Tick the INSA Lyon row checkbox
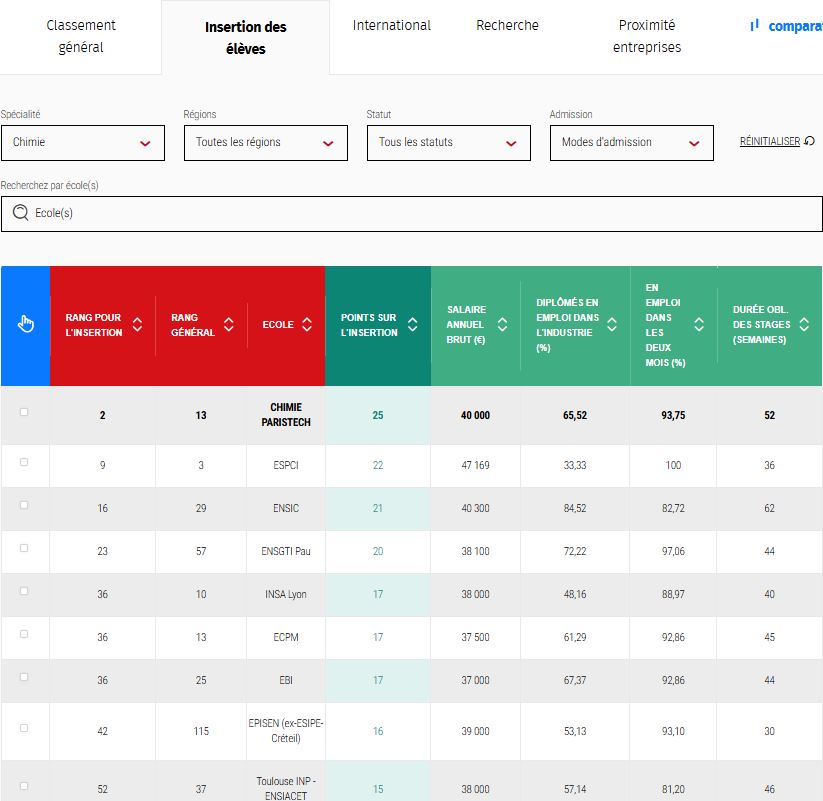This screenshot has height=801, width=823. (25, 591)
